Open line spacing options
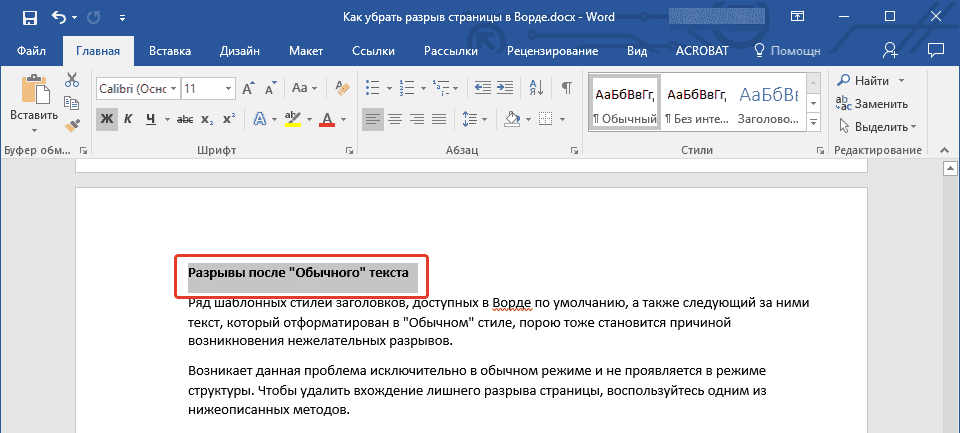The image size is (960, 433). [x=474, y=119]
